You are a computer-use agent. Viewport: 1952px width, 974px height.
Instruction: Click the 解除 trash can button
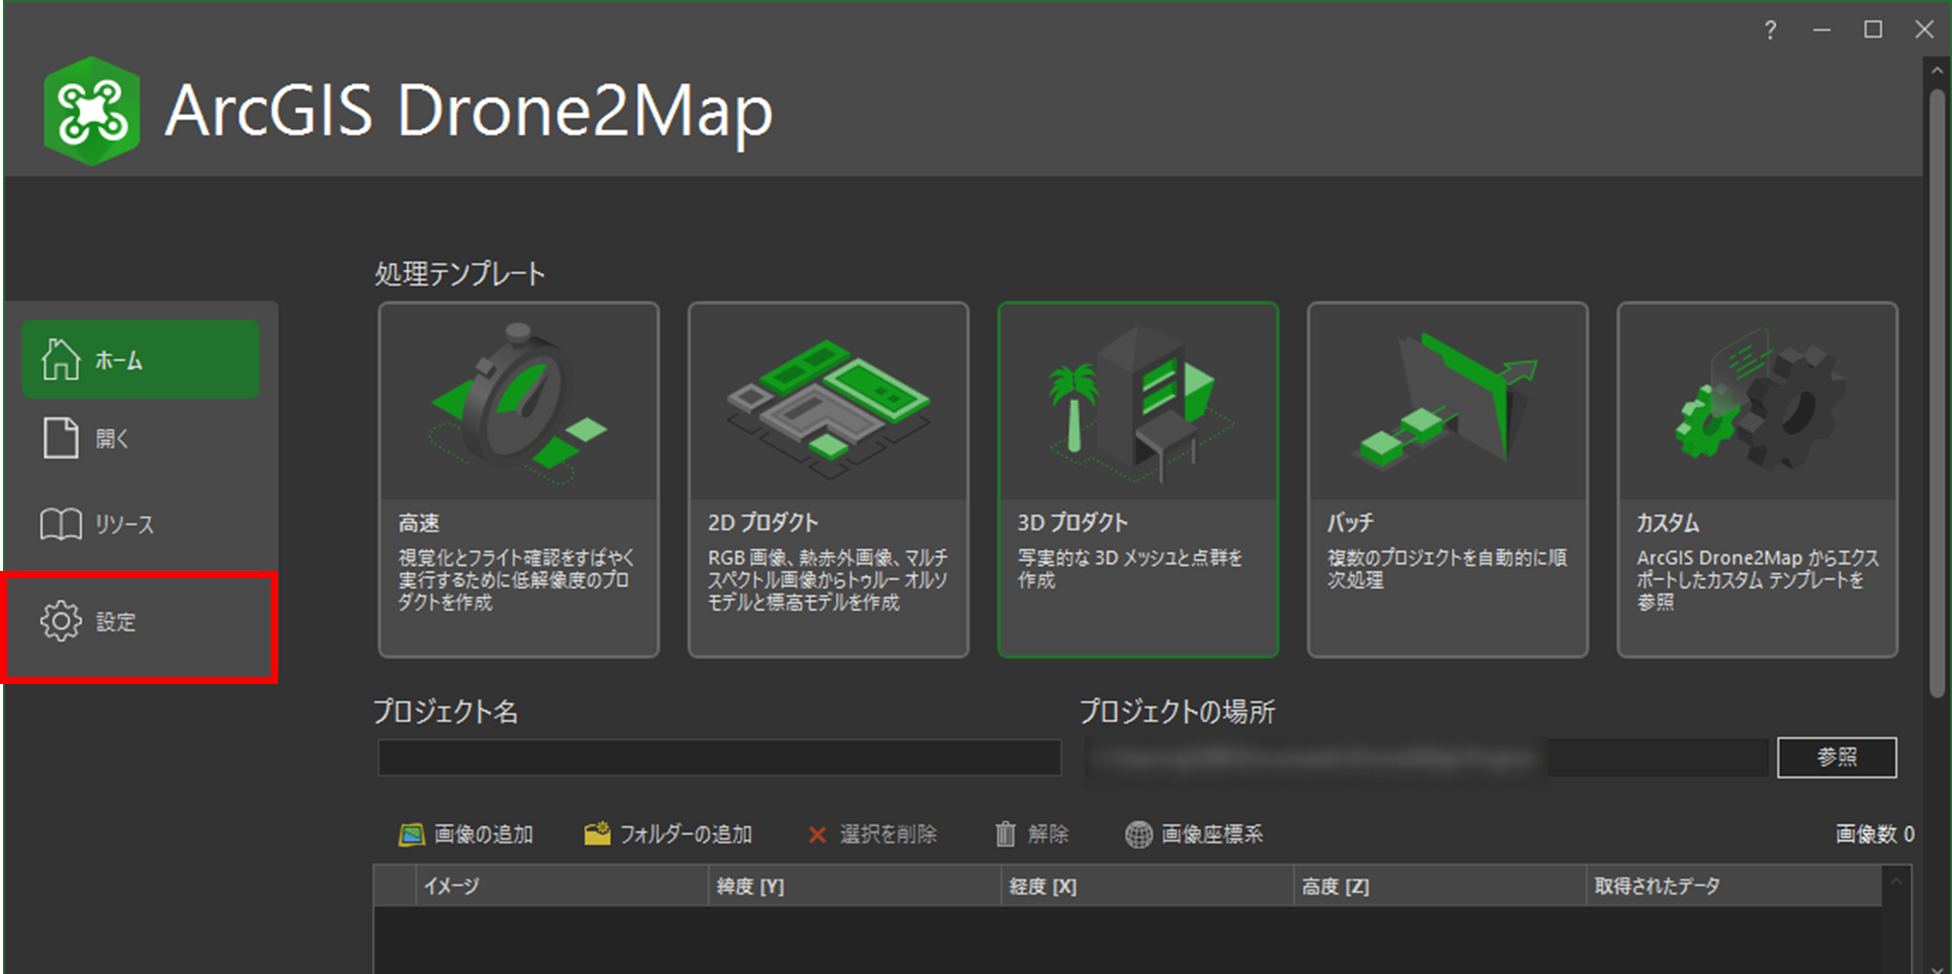1031,834
